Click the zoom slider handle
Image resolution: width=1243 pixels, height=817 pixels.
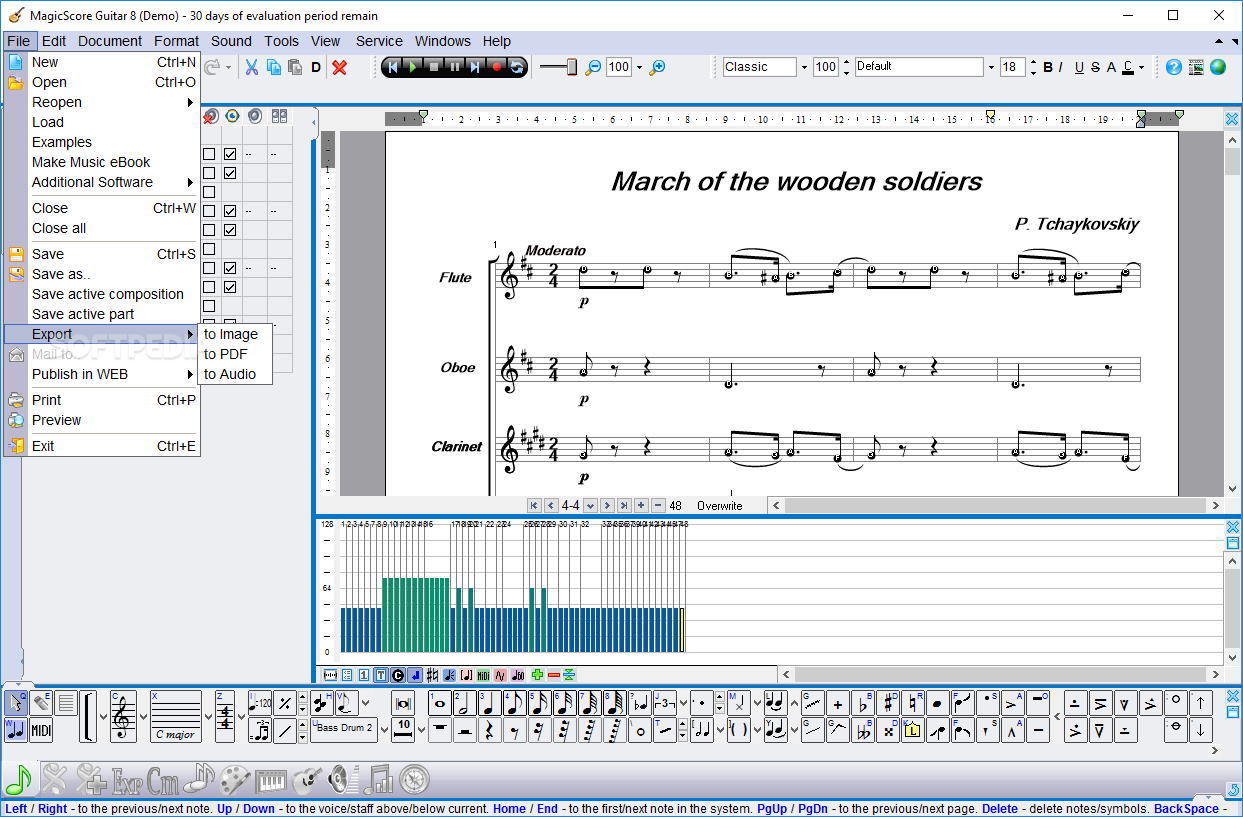click(572, 66)
